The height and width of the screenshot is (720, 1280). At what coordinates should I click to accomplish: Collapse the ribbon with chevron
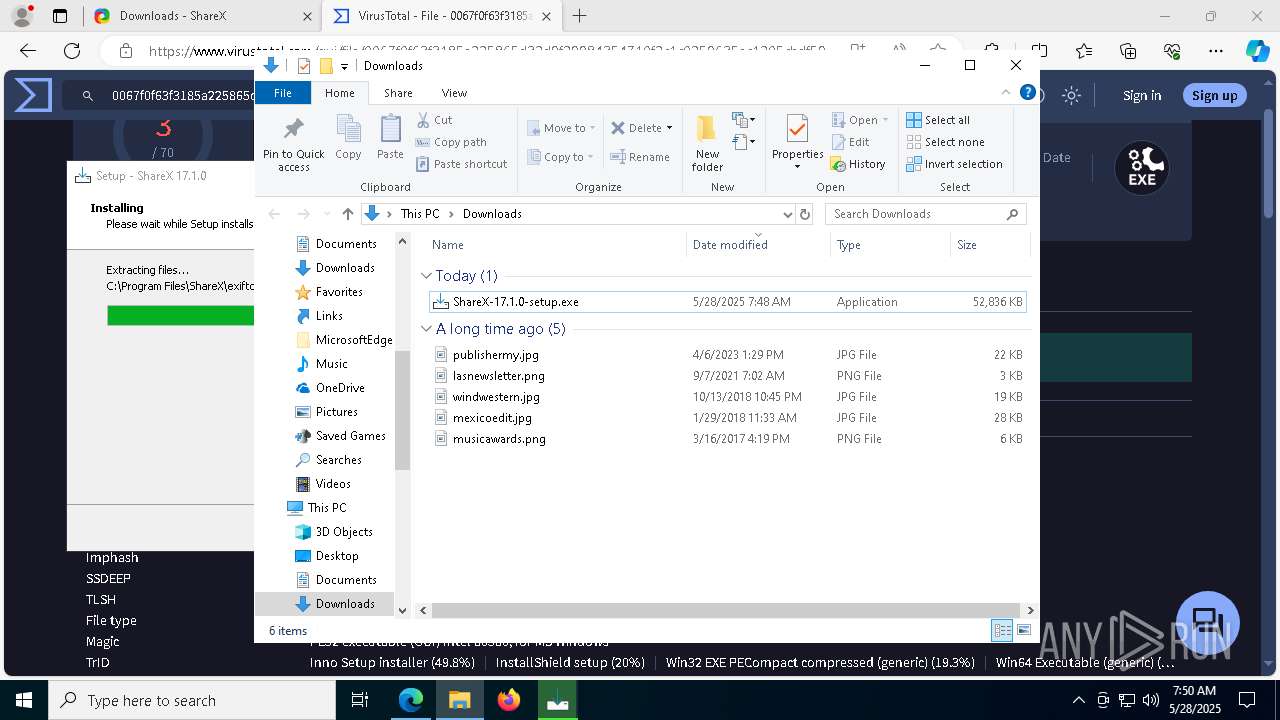(1006, 92)
